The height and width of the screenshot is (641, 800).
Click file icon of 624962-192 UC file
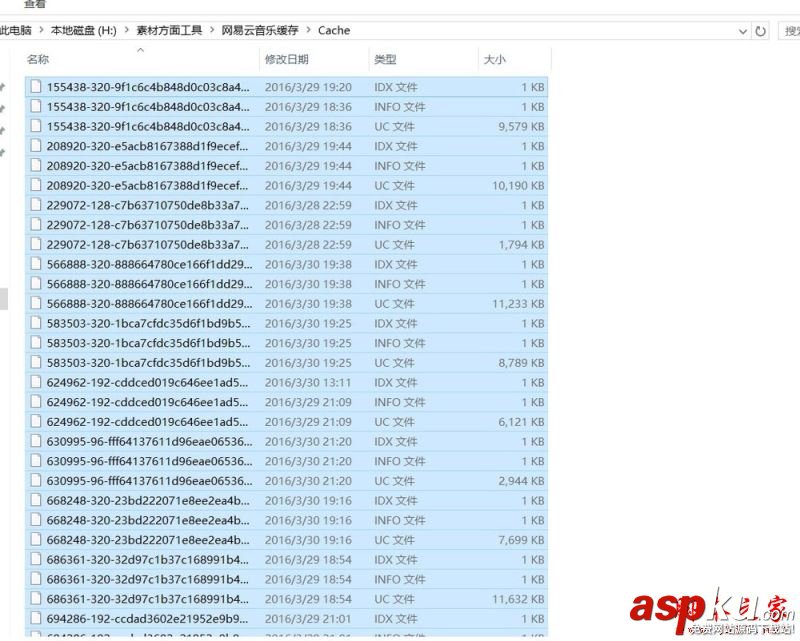(36, 422)
